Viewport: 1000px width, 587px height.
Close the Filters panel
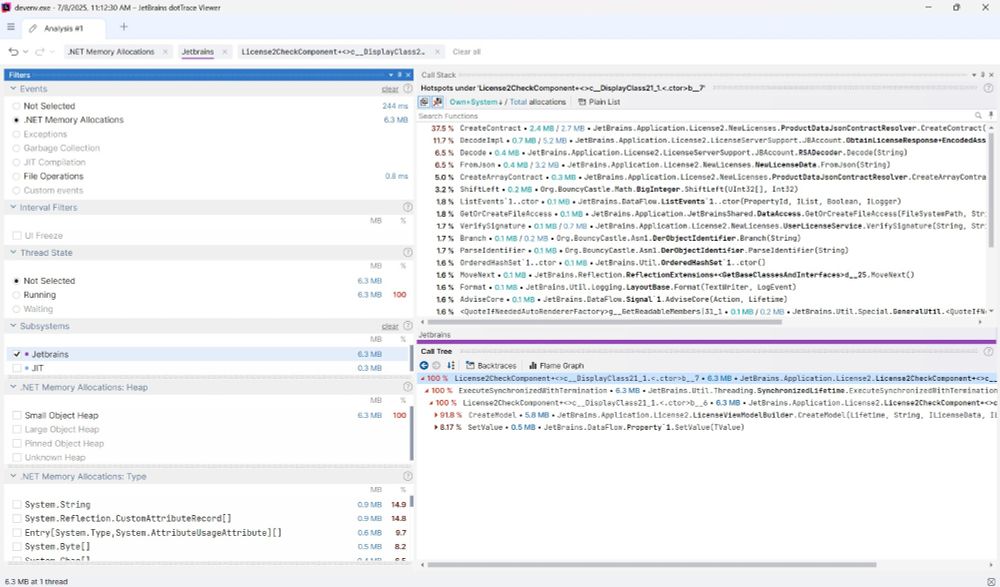pyautogui.click(x=408, y=75)
